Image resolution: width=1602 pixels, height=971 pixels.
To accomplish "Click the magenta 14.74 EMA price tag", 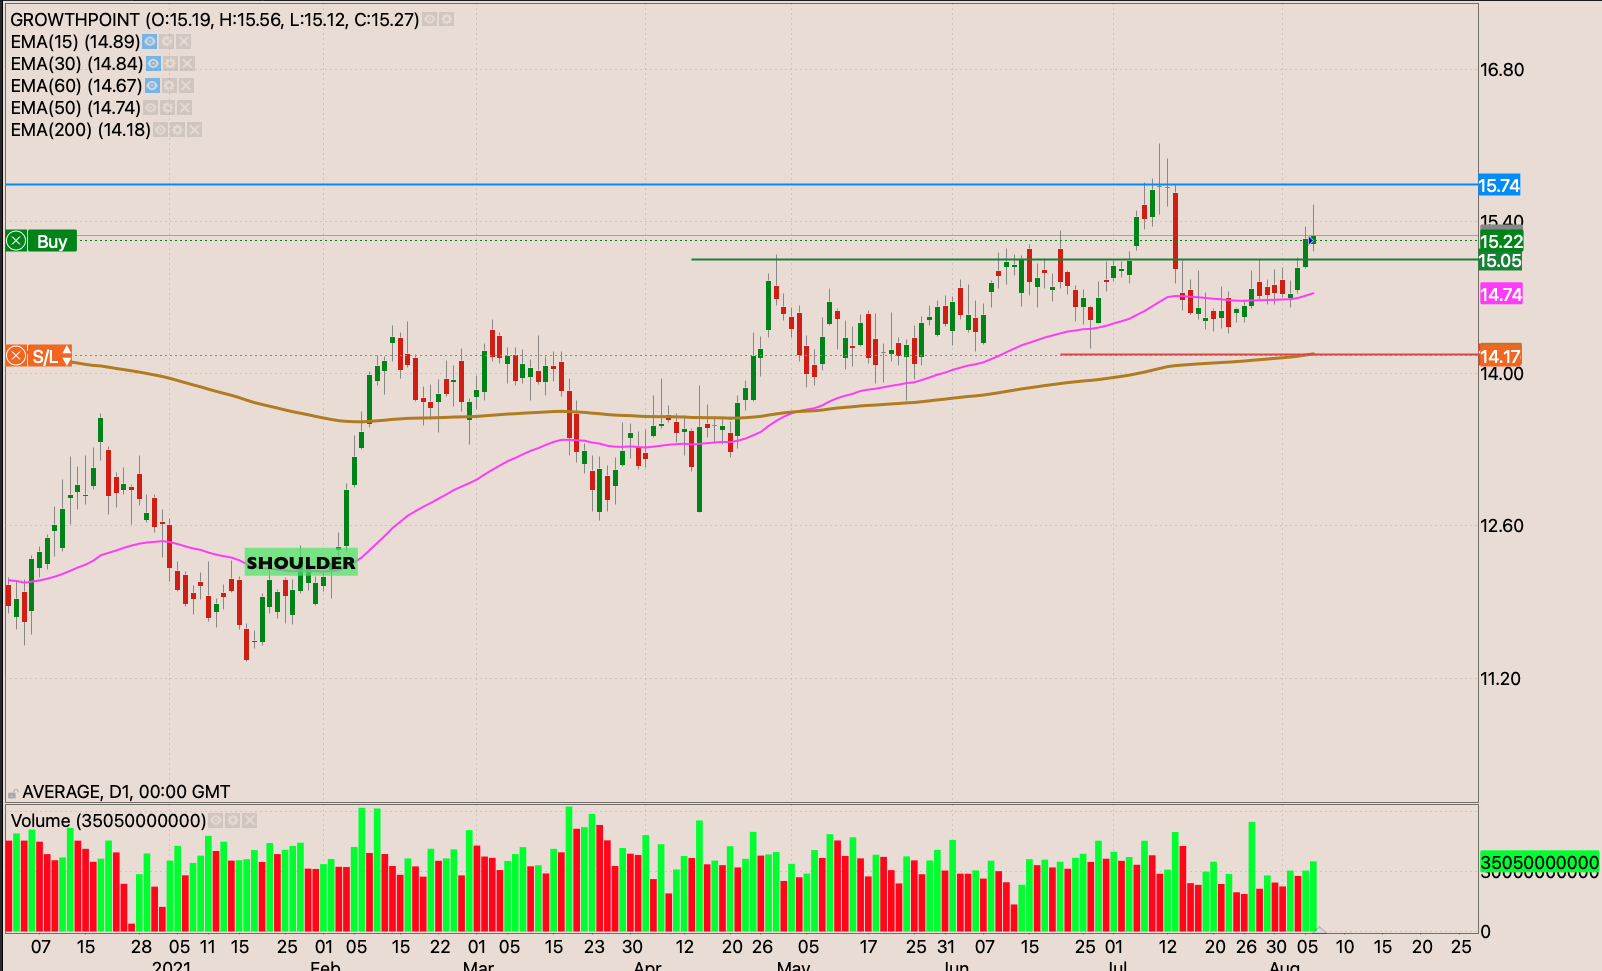I will (x=1500, y=294).
